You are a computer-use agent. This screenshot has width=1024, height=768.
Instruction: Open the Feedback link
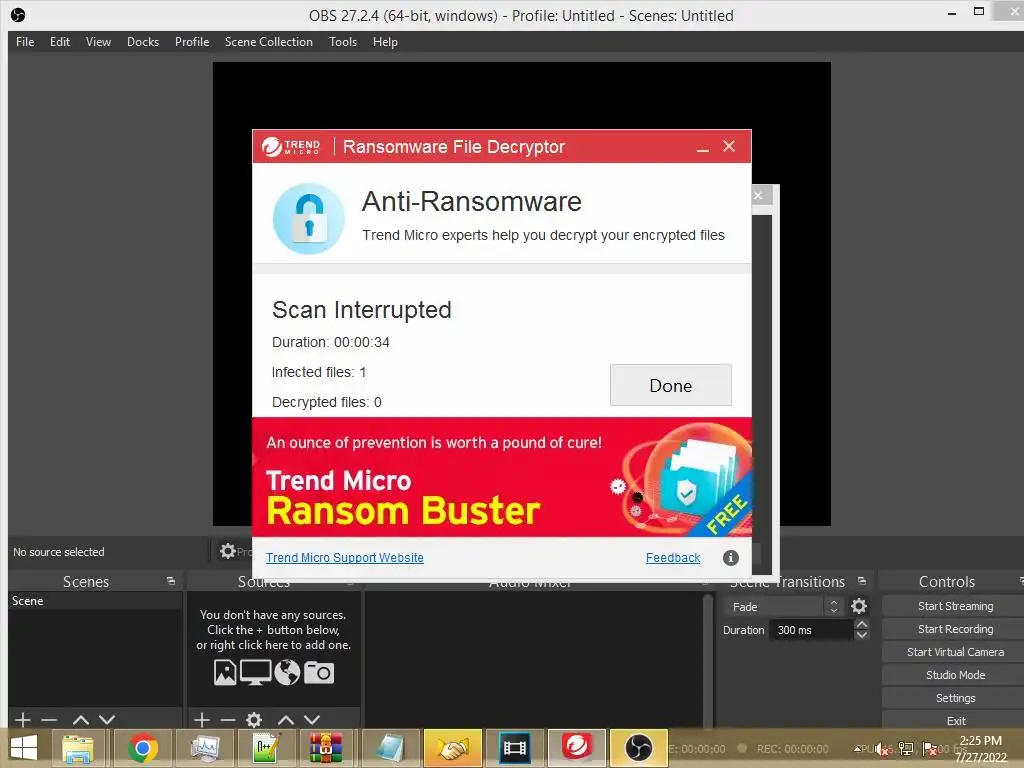click(x=673, y=558)
